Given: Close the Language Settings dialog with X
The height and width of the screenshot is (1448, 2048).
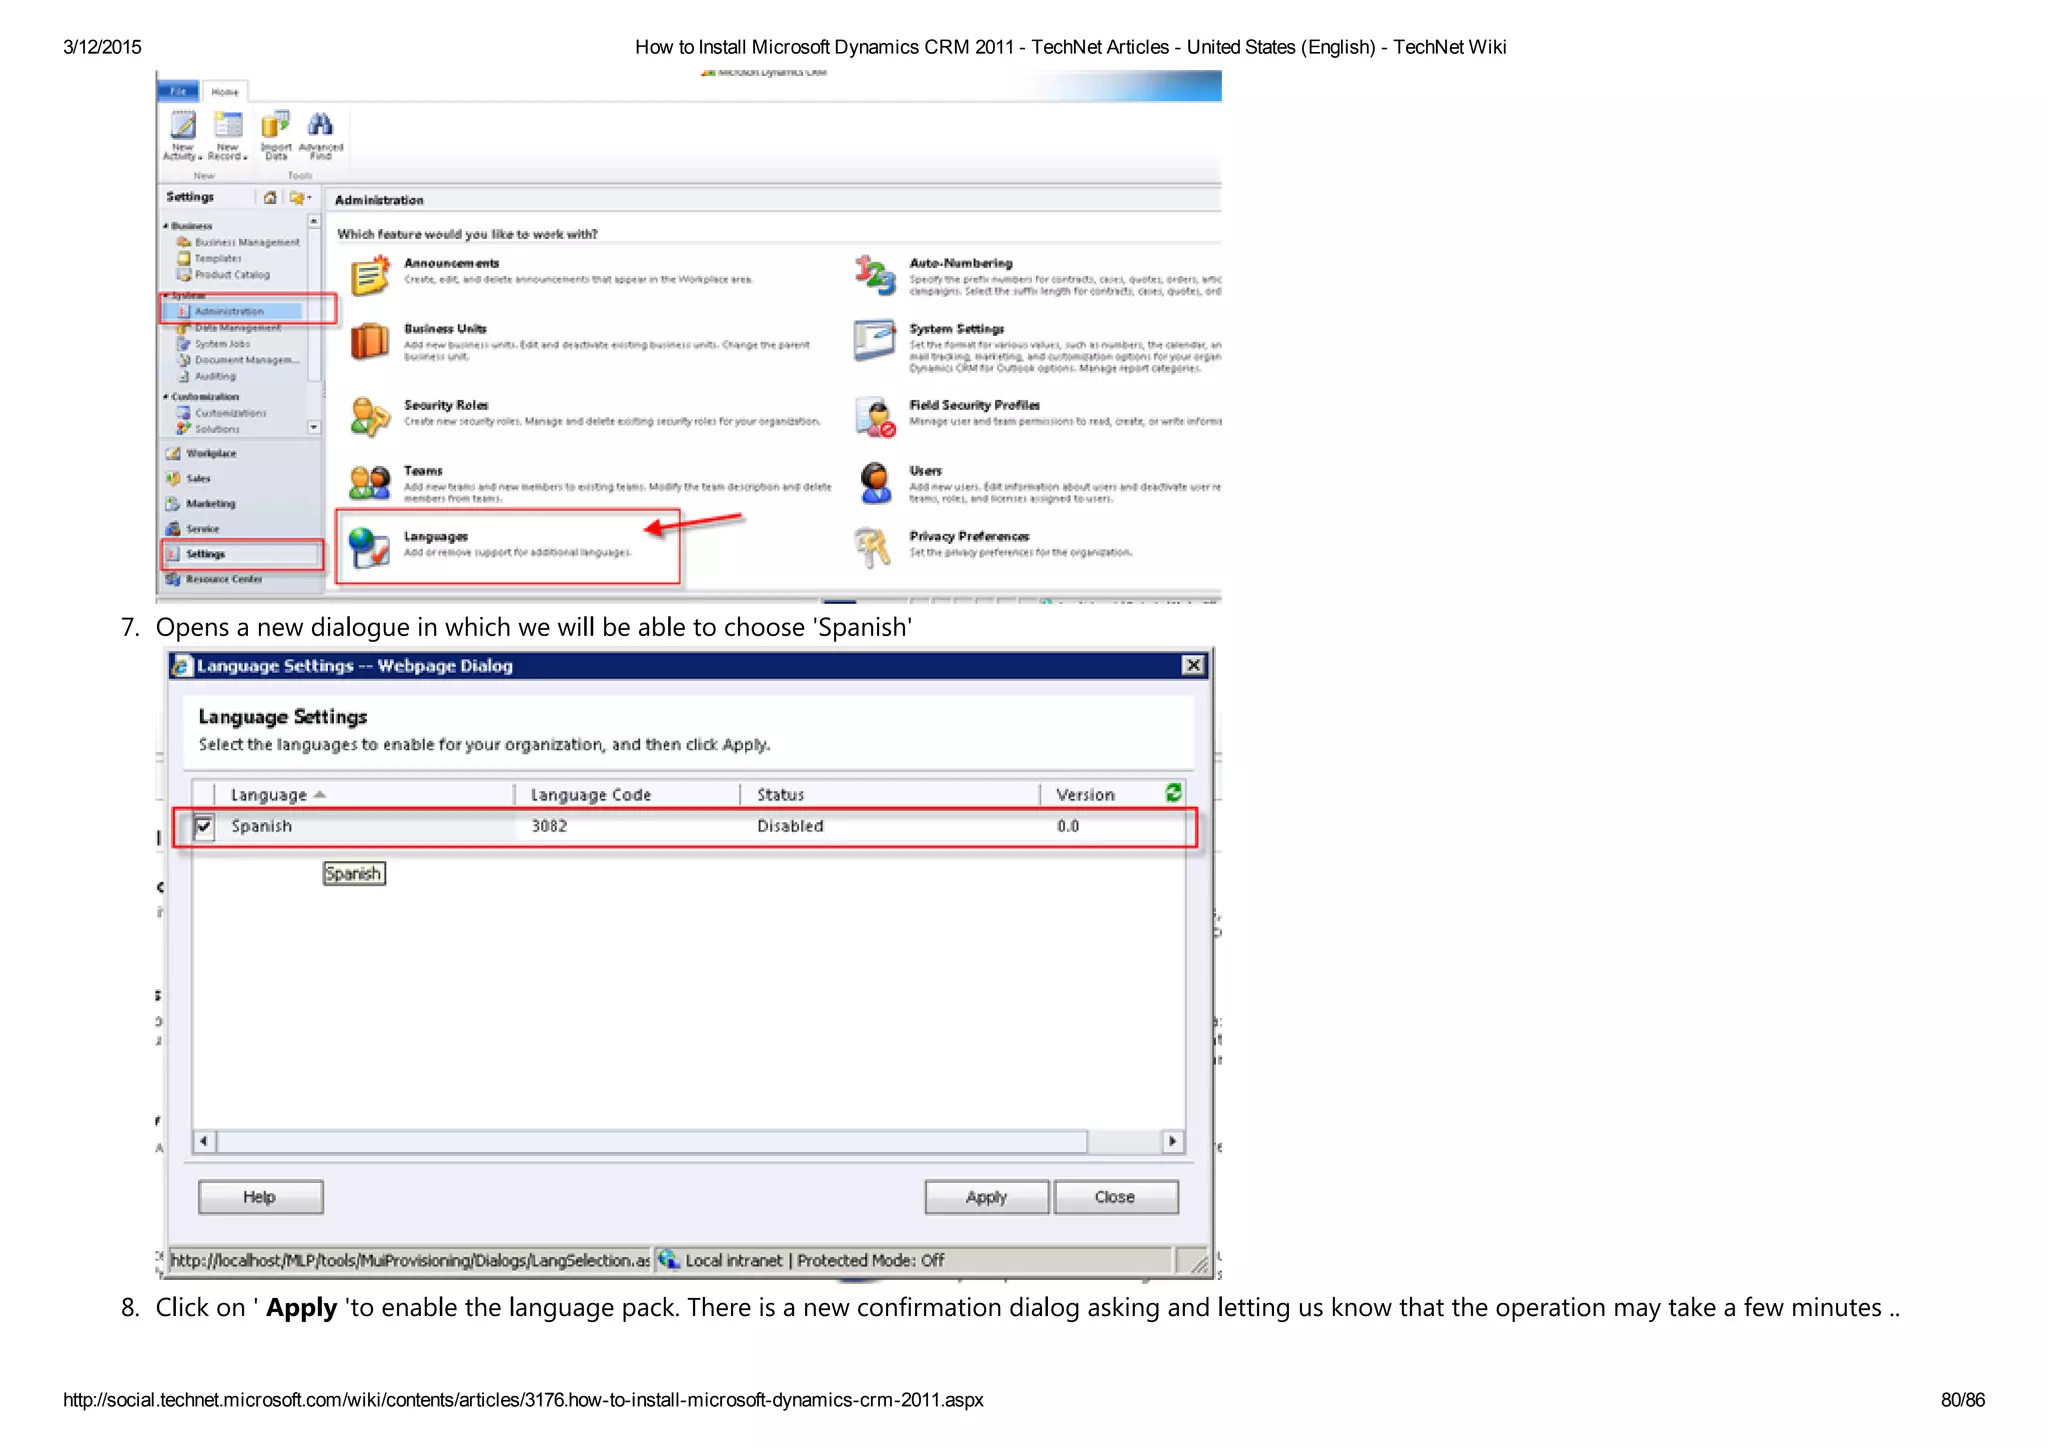Looking at the screenshot, I should point(1193,666).
